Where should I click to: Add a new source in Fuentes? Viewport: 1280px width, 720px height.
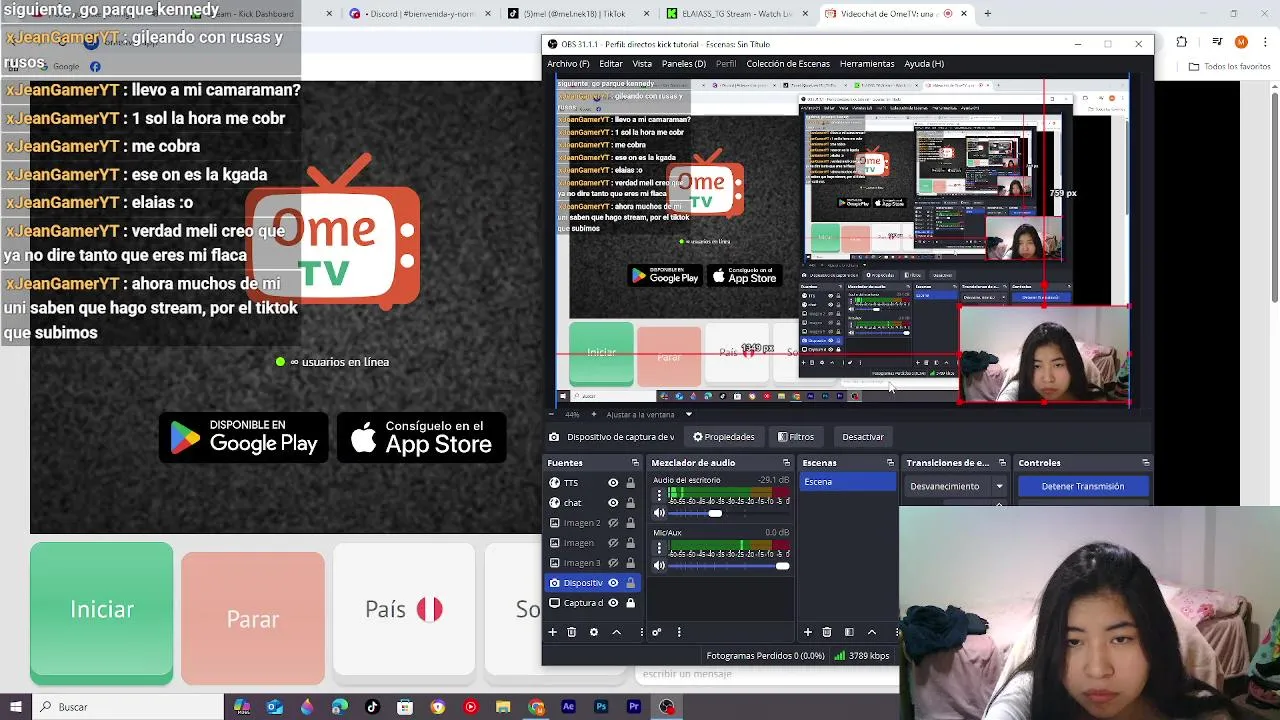552,632
